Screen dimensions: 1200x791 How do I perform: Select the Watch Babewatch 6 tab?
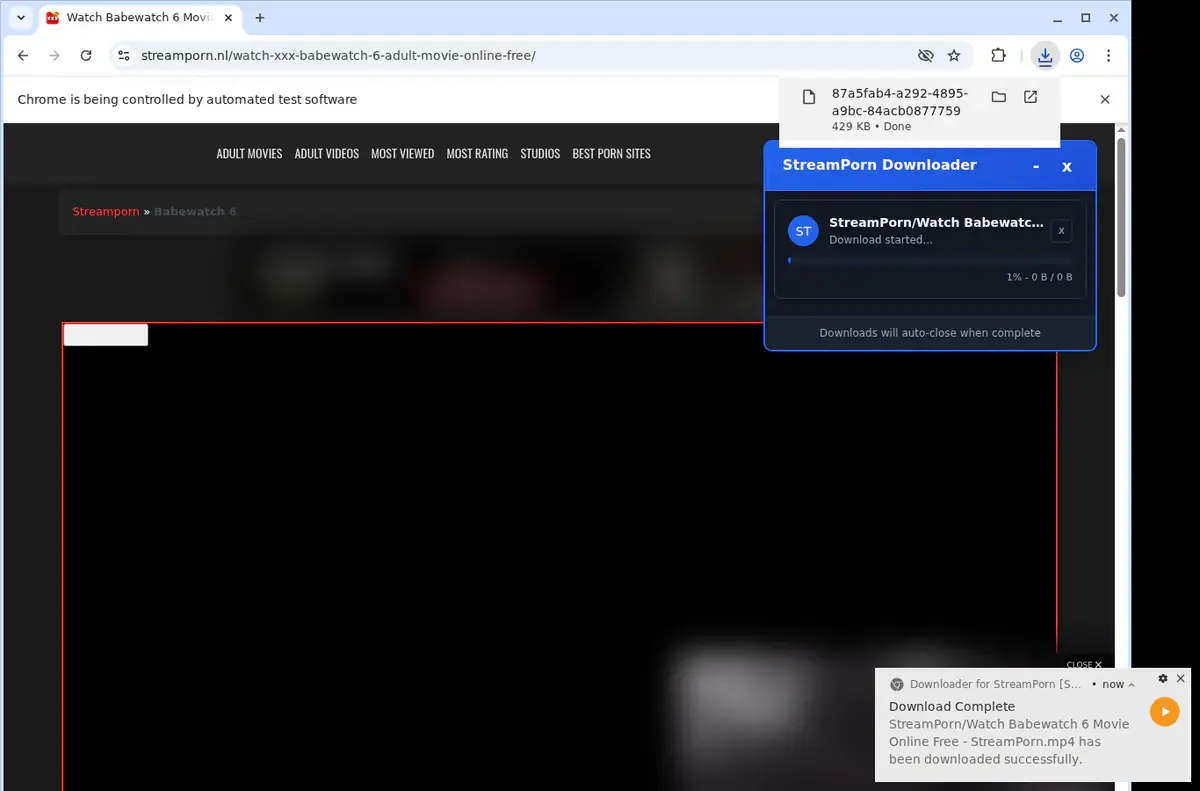(140, 18)
